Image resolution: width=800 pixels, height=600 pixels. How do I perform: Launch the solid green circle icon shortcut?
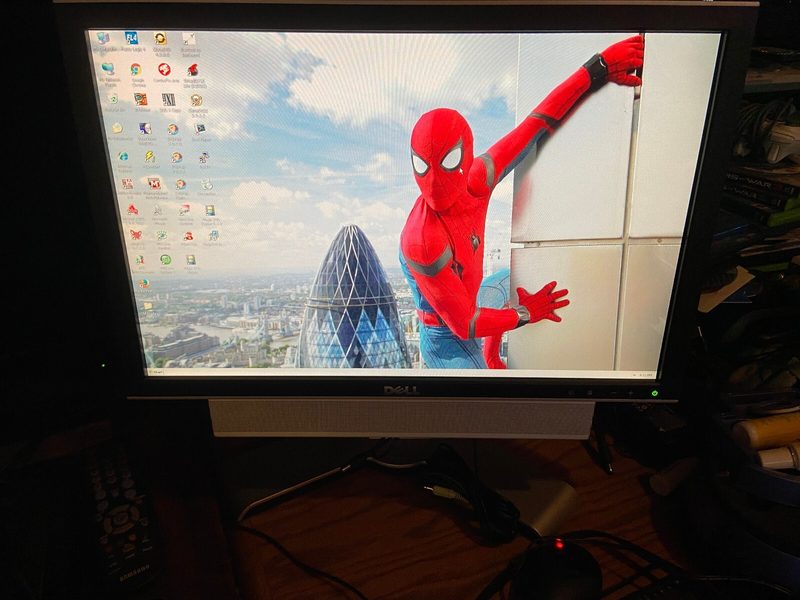(x=166, y=260)
